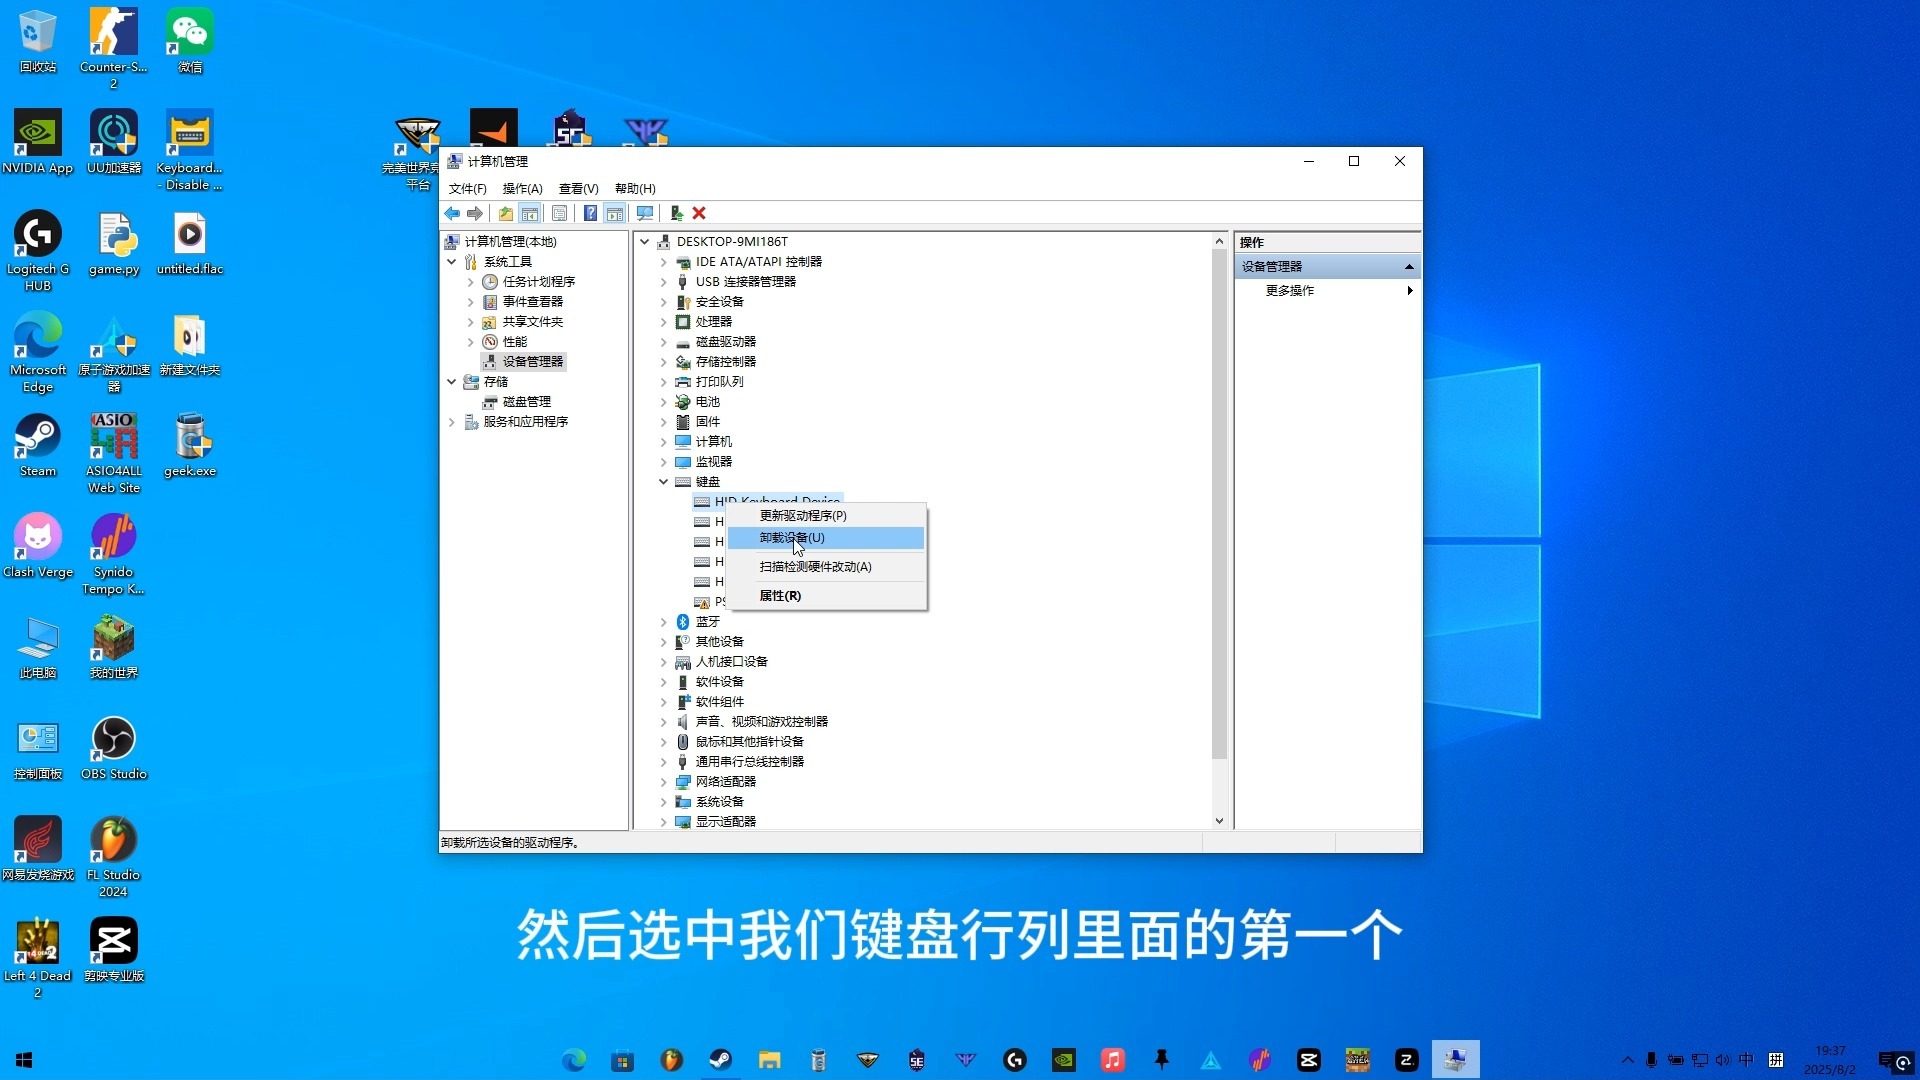Click the Help icon in the toolbar

(x=590, y=213)
